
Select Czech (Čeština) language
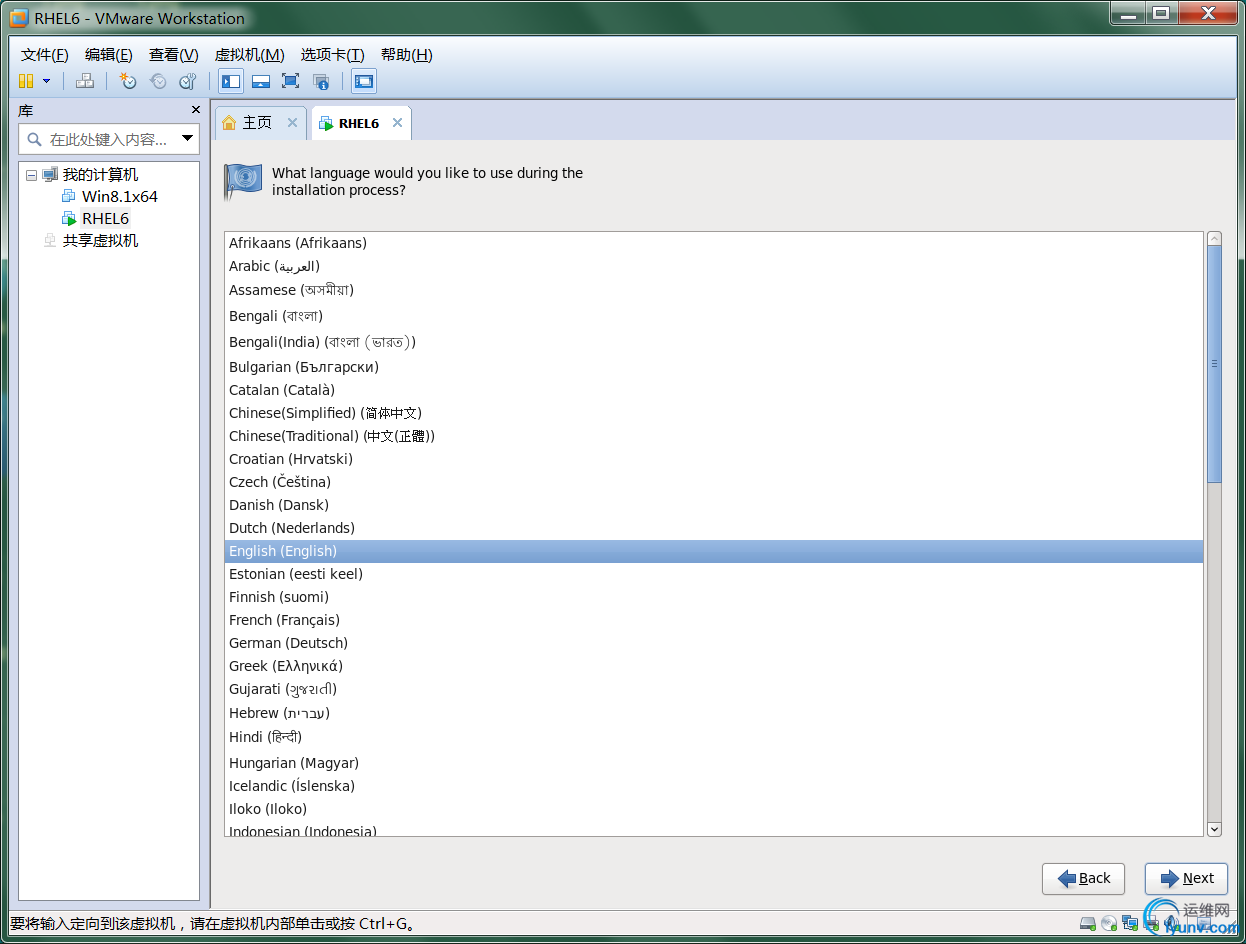coord(714,482)
